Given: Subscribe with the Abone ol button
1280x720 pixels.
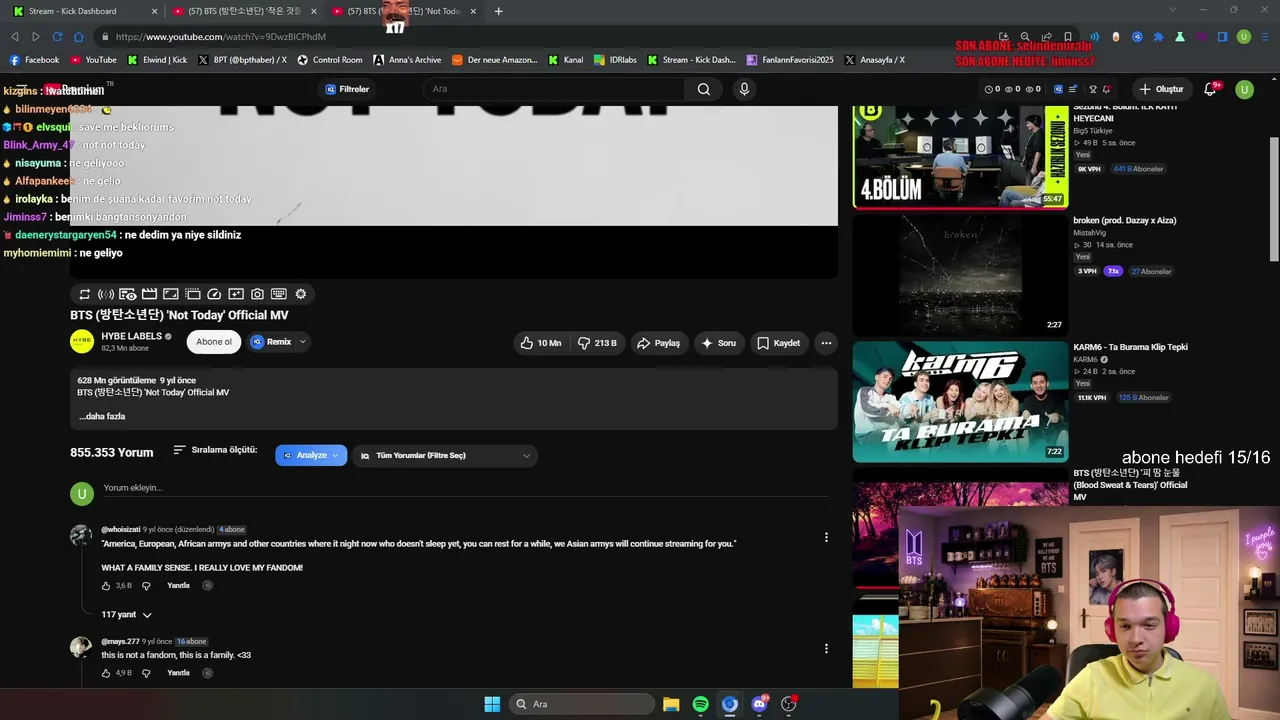Looking at the screenshot, I should point(214,342).
